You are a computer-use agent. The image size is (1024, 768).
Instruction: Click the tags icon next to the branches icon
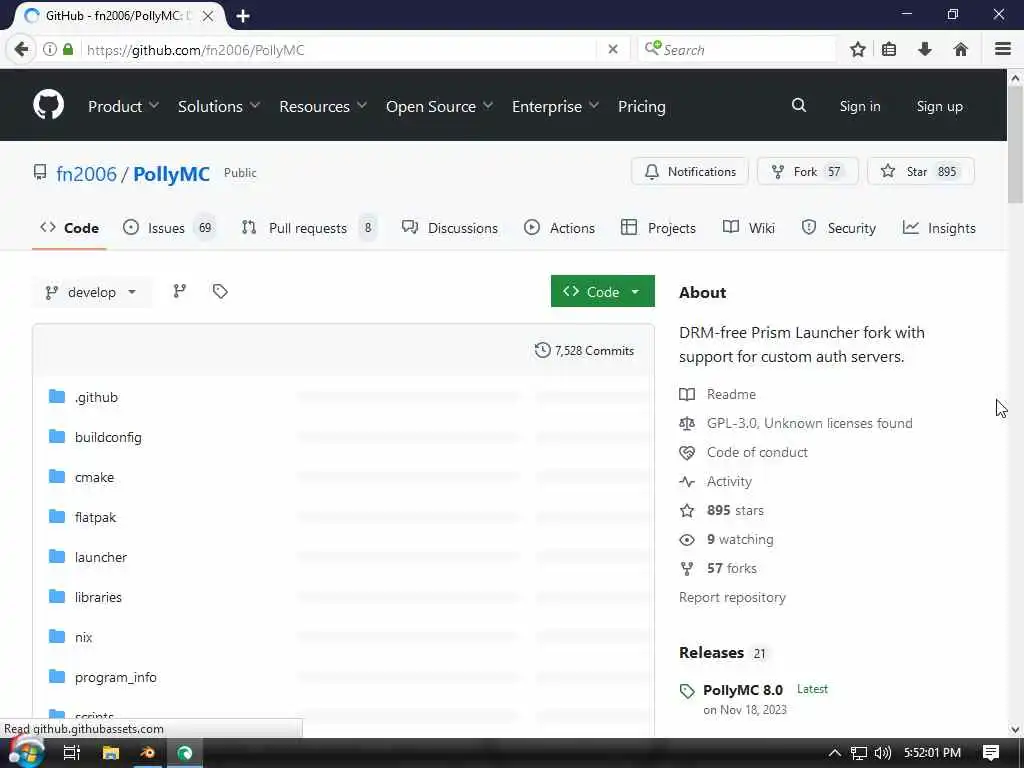(220, 291)
